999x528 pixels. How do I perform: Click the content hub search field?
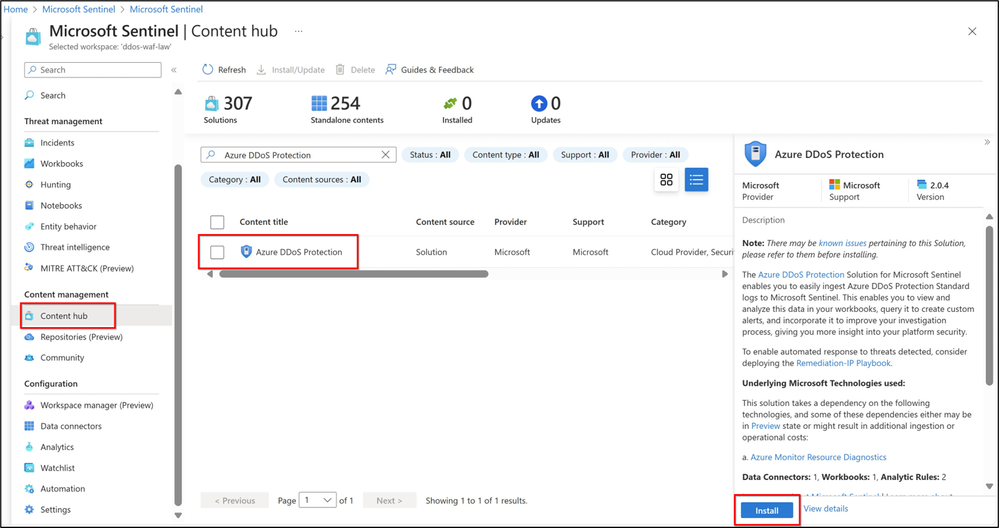coord(298,155)
